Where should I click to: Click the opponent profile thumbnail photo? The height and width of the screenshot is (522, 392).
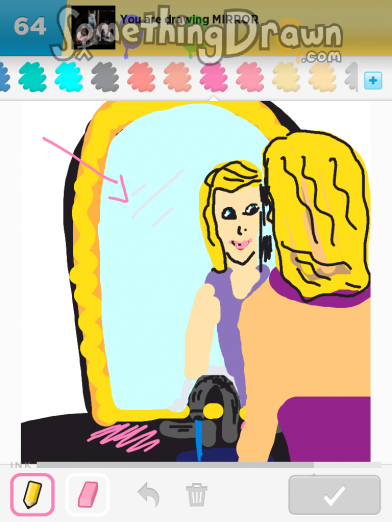94,28
